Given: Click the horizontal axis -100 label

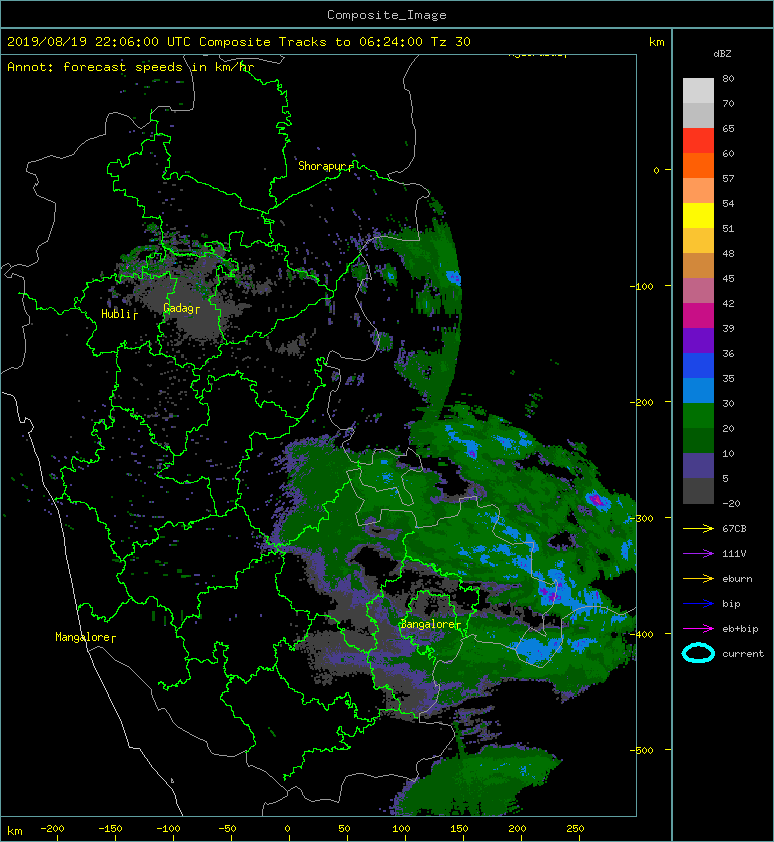Looking at the screenshot, I should pyautogui.click(x=168, y=828).
